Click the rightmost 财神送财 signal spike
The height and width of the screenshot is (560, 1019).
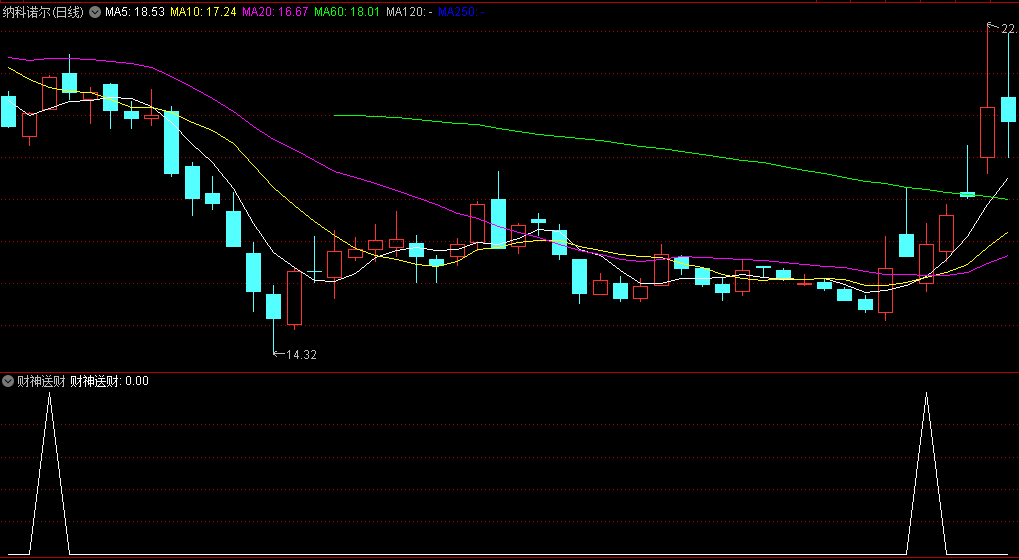926,473
